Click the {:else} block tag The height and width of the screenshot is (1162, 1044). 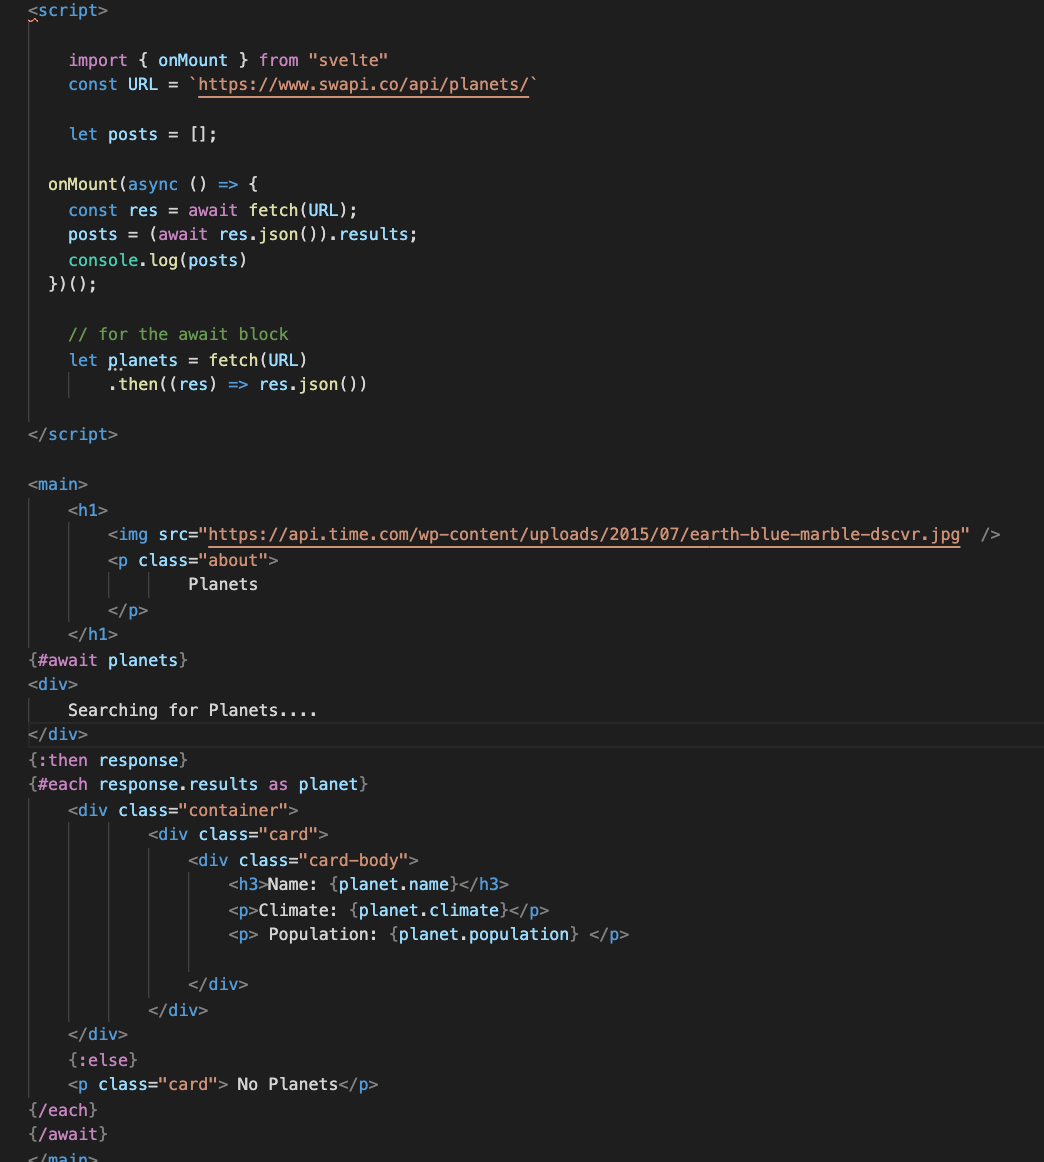point(106,1059)
